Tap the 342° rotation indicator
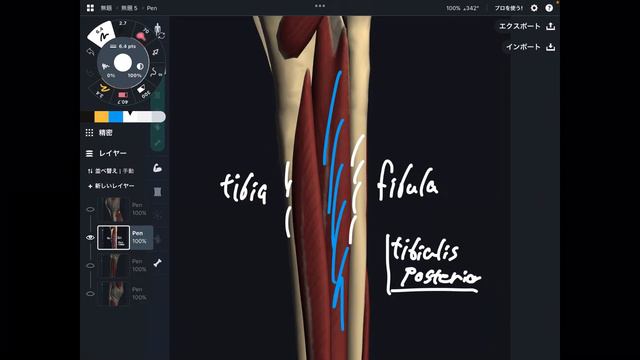The height and width of the screenshot is (360, 640). pyautogui.click(x=471, y=8)
